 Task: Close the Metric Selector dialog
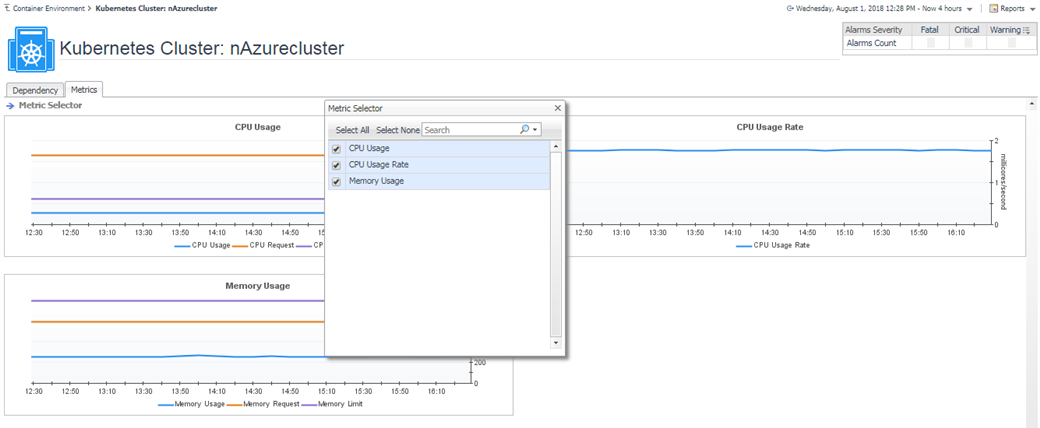pyautogui.click(x=557, y=108)
